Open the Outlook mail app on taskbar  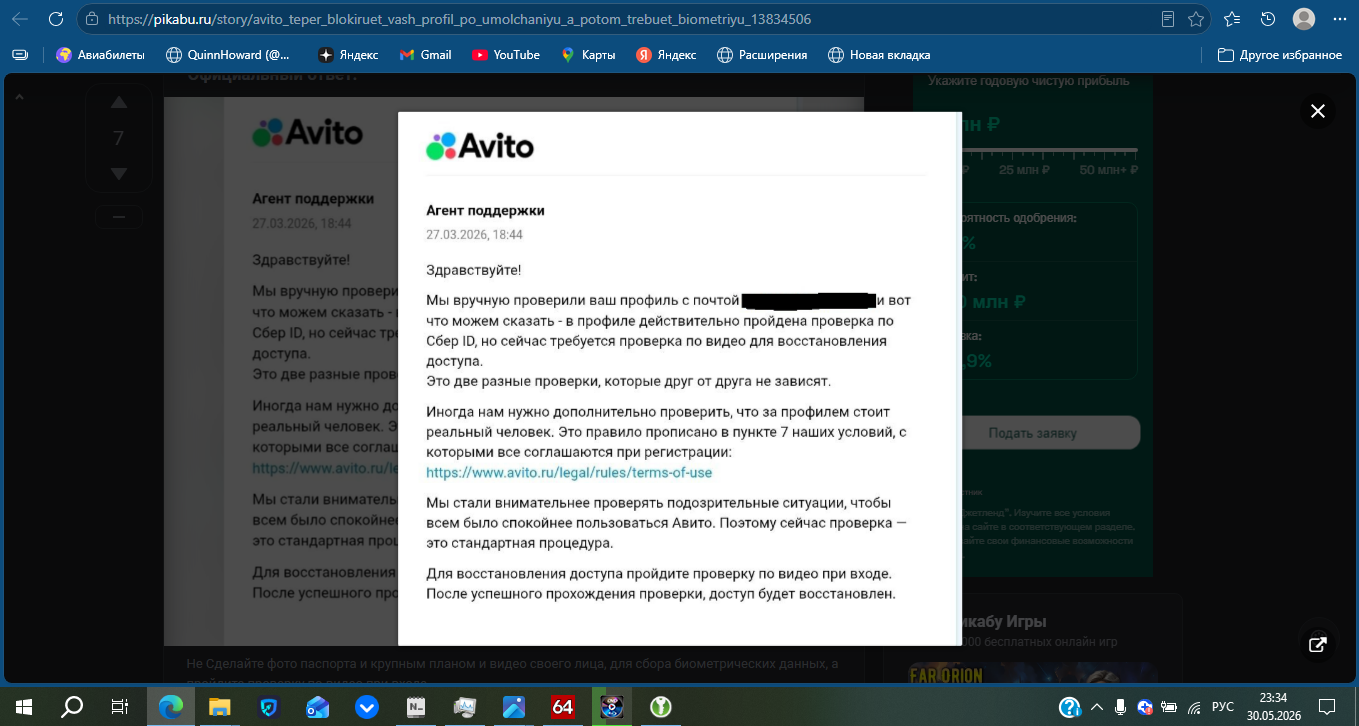(x=317, y=707)
